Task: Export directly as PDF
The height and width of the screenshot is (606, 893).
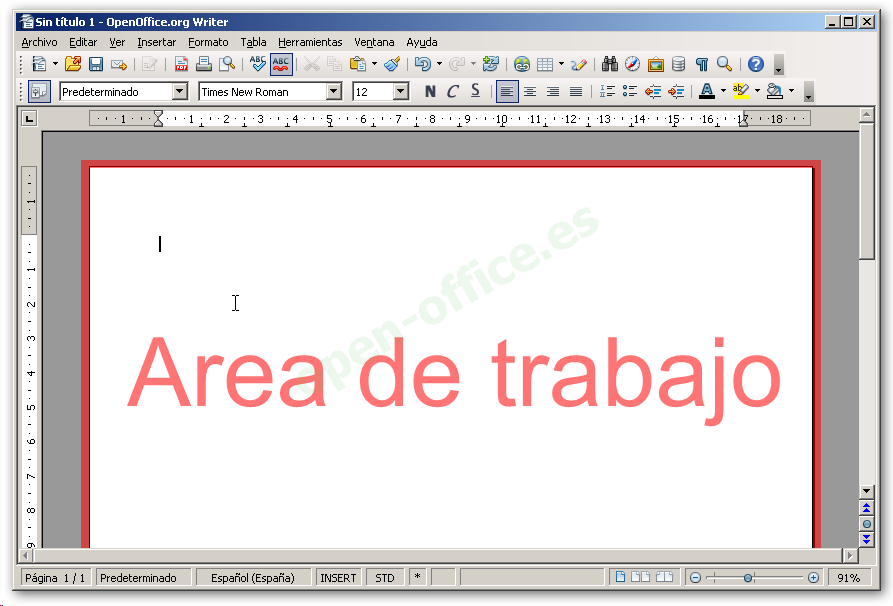Action: (x=181, y=64)
